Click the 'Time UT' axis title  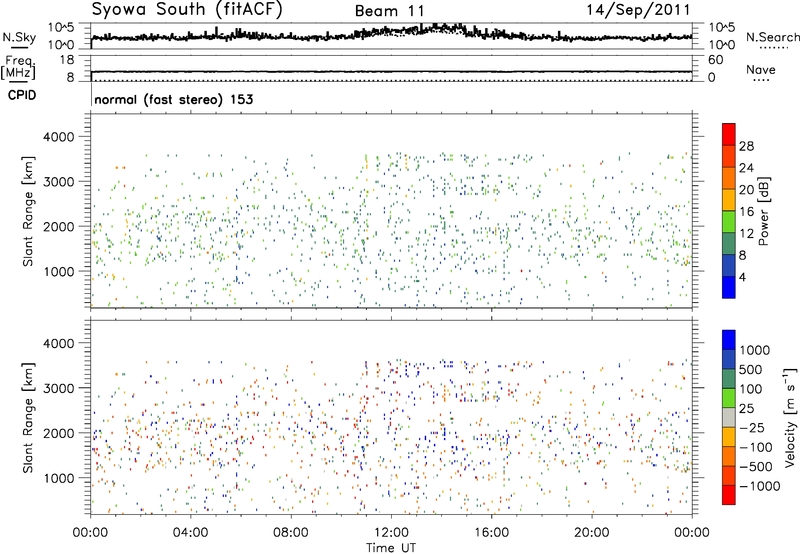pyautogui.click(x=391, y=548)
